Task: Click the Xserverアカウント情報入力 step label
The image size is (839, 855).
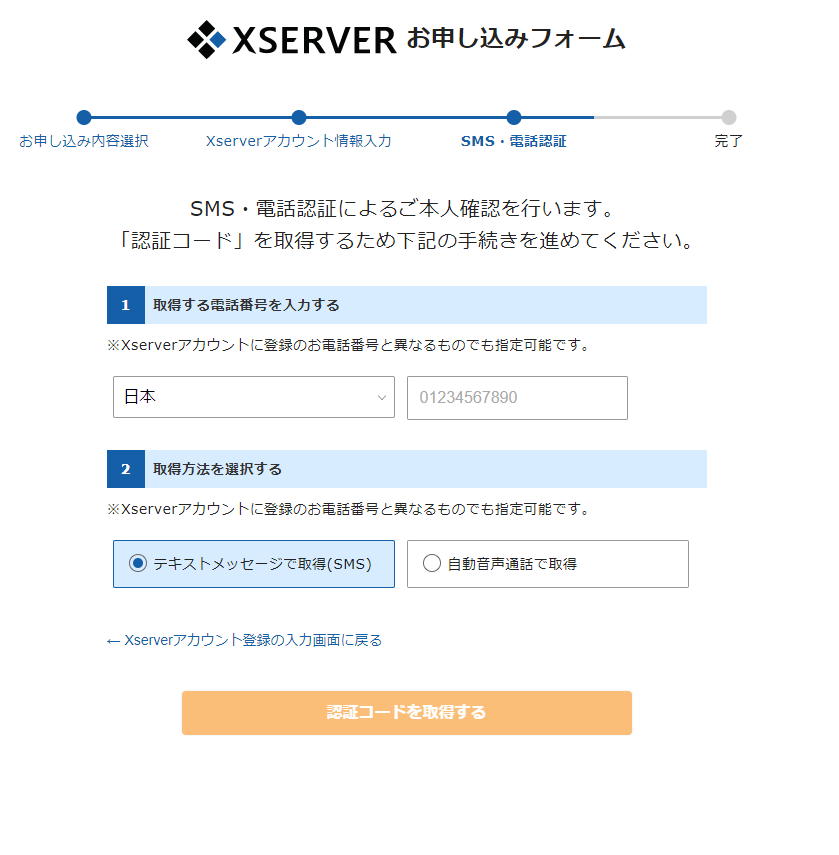Action: point(299,141)
